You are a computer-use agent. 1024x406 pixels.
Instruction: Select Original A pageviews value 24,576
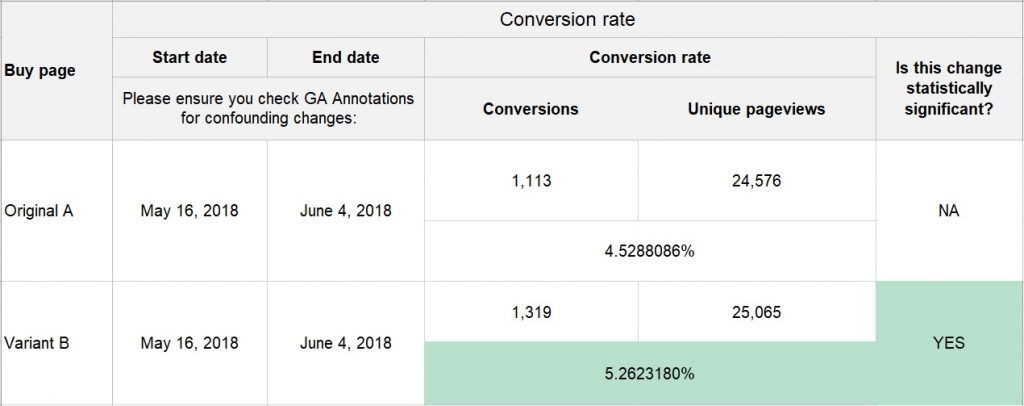756,181
